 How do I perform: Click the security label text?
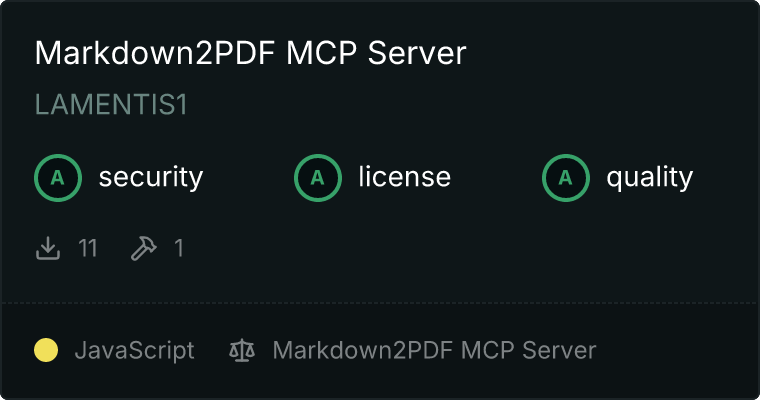151,177
